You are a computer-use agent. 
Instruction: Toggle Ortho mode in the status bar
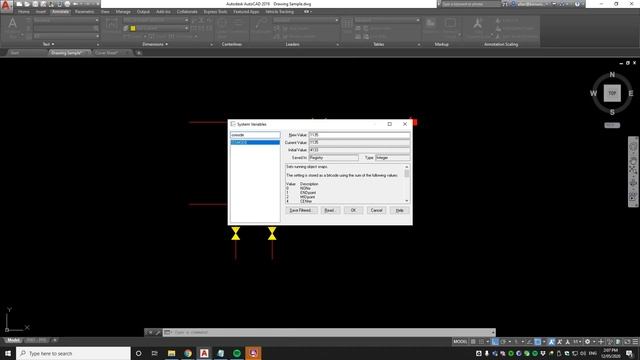tap(495, 342)
